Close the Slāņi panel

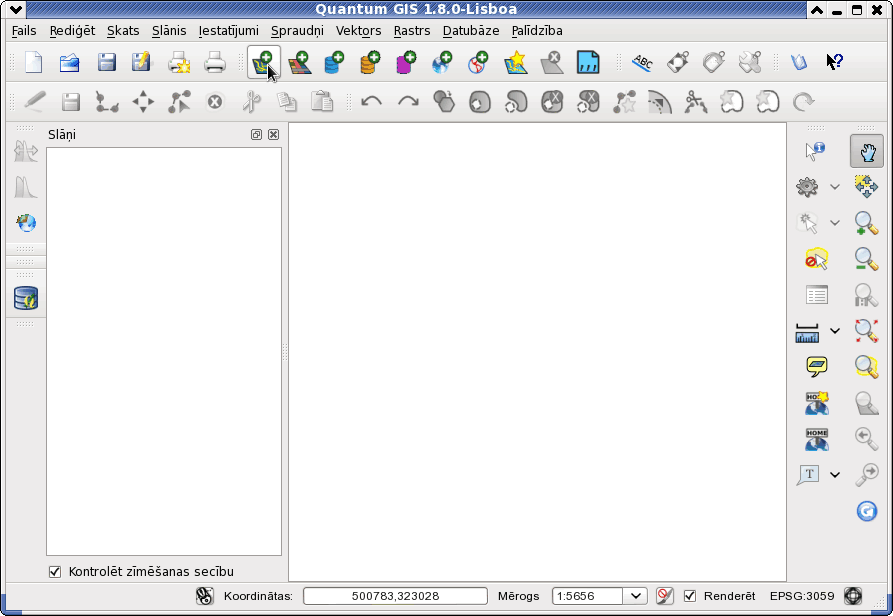click(273, 134)
